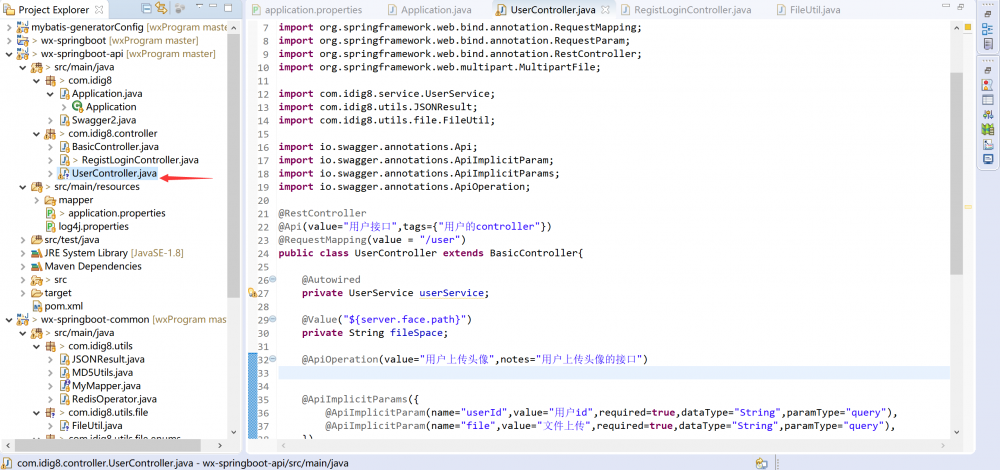Expand JRE System Library node
Image resolution: width=1000 pixels, height=470 pixels.
pyautogui.click(x=22, y=253)
